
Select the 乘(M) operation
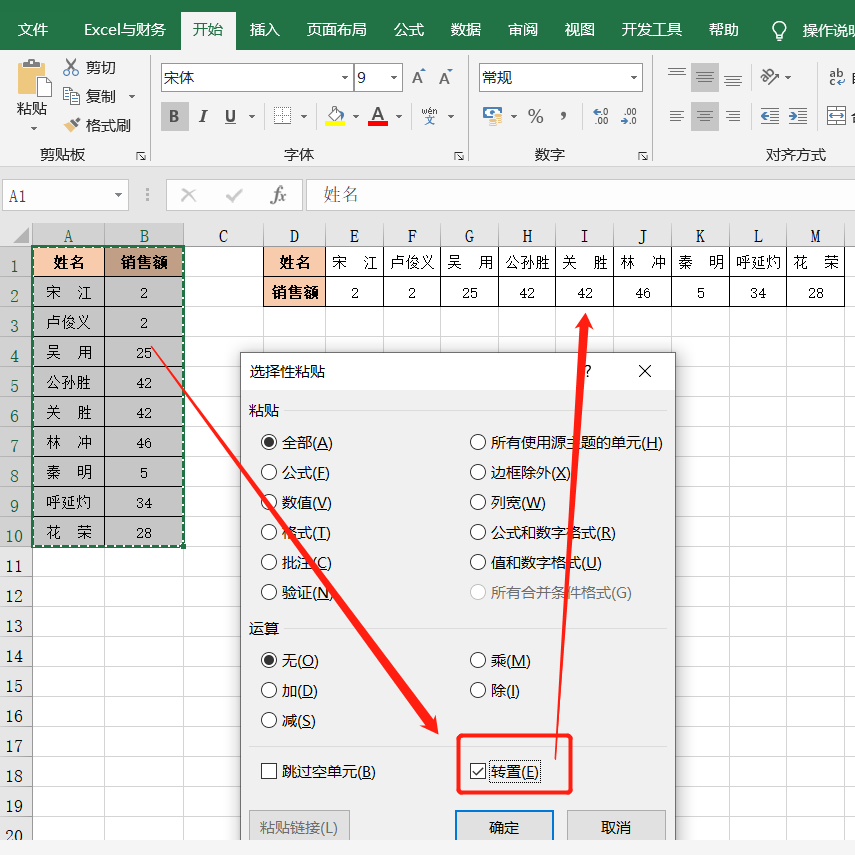point(500,660)
